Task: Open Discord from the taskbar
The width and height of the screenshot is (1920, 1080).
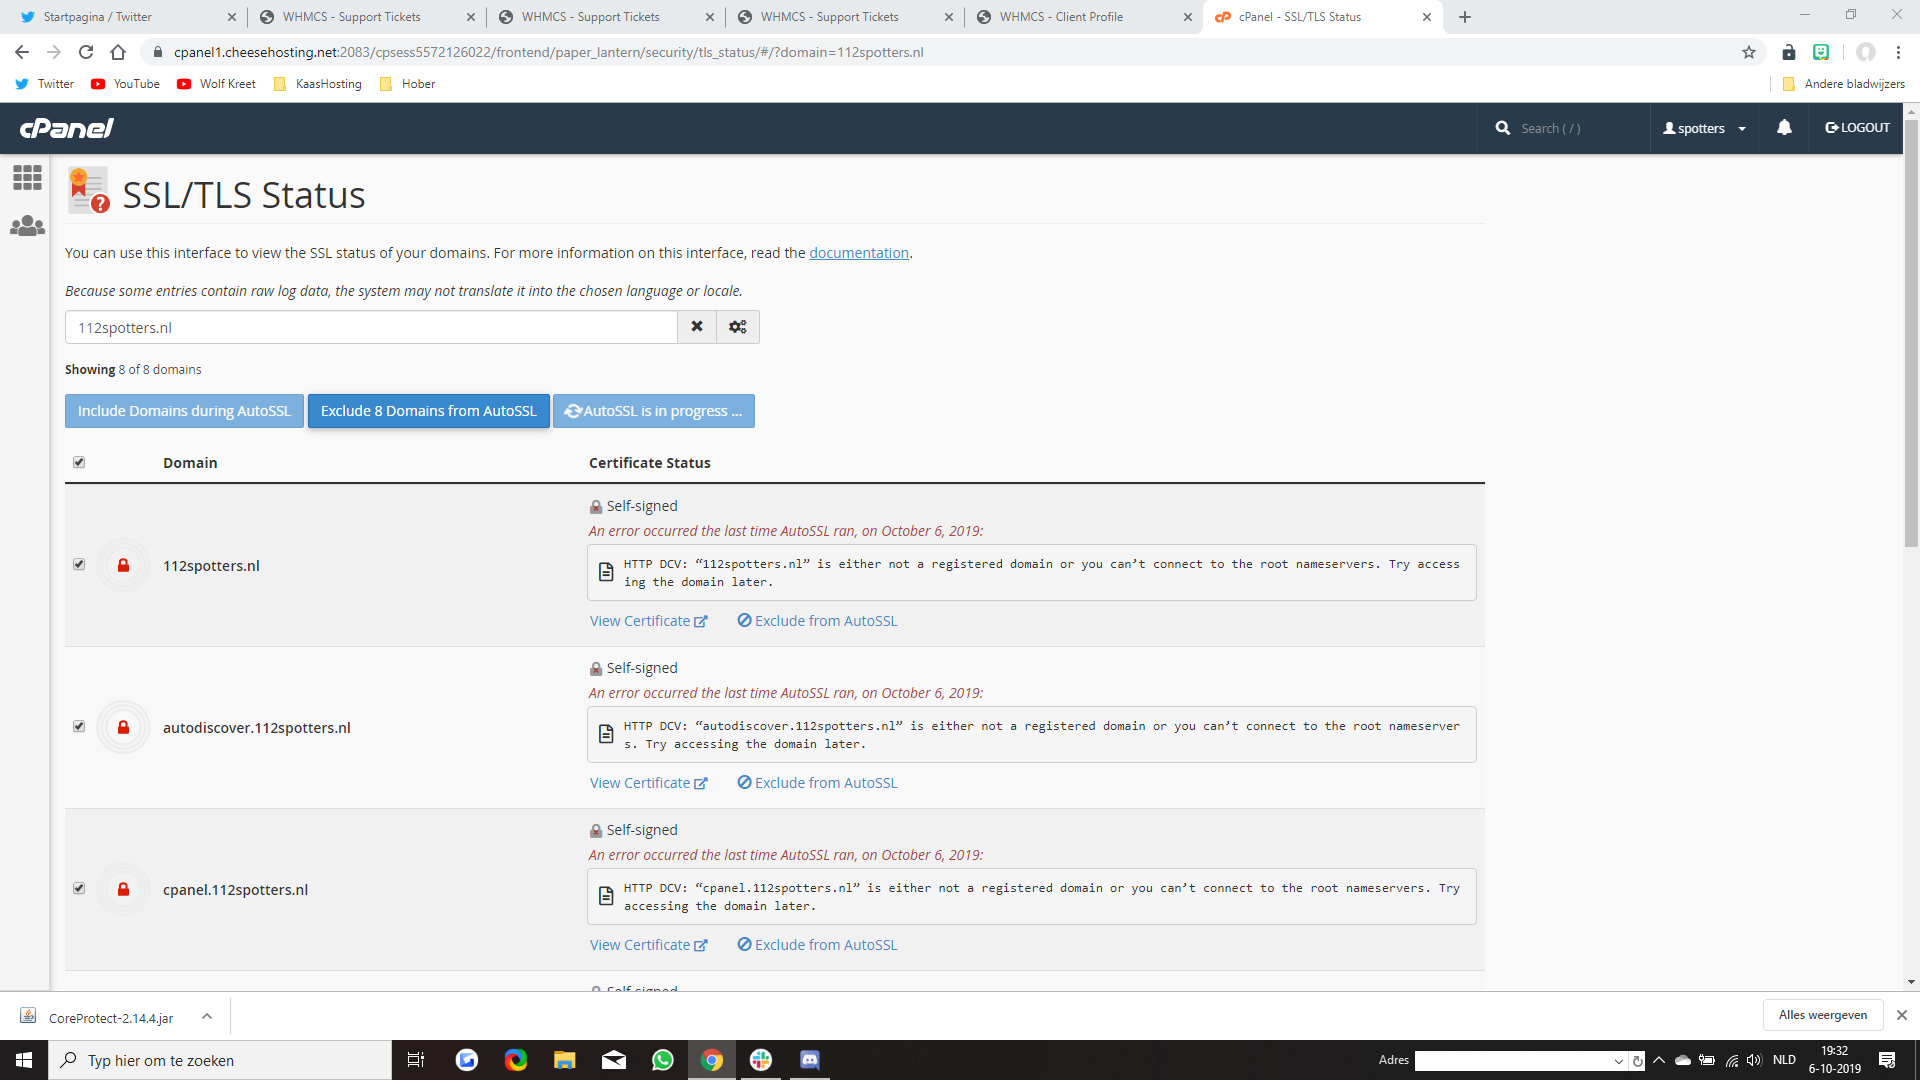Action: (810, 1060)
